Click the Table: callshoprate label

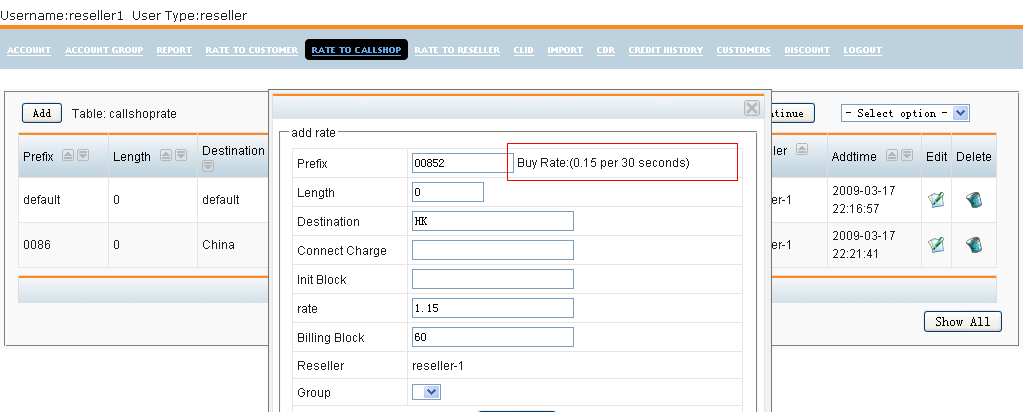(x=124, y=114)
